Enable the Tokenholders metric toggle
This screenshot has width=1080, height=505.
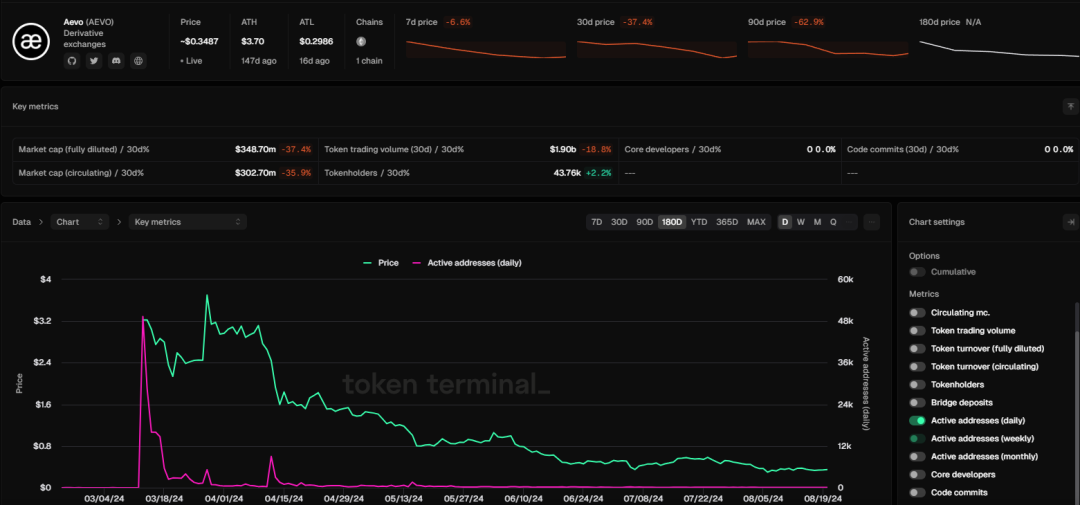pyautogui.click(x=917, y=385)
